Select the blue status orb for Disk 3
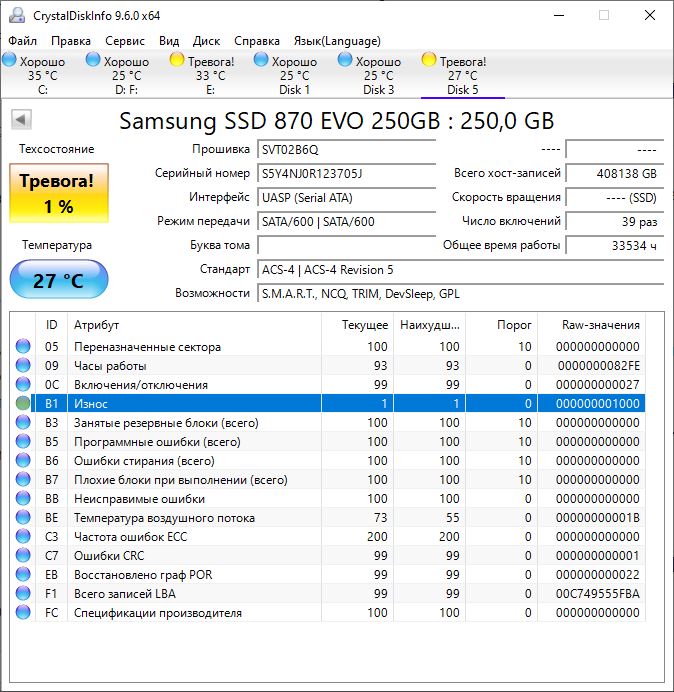The image size is (674, 692). [345, 59]
